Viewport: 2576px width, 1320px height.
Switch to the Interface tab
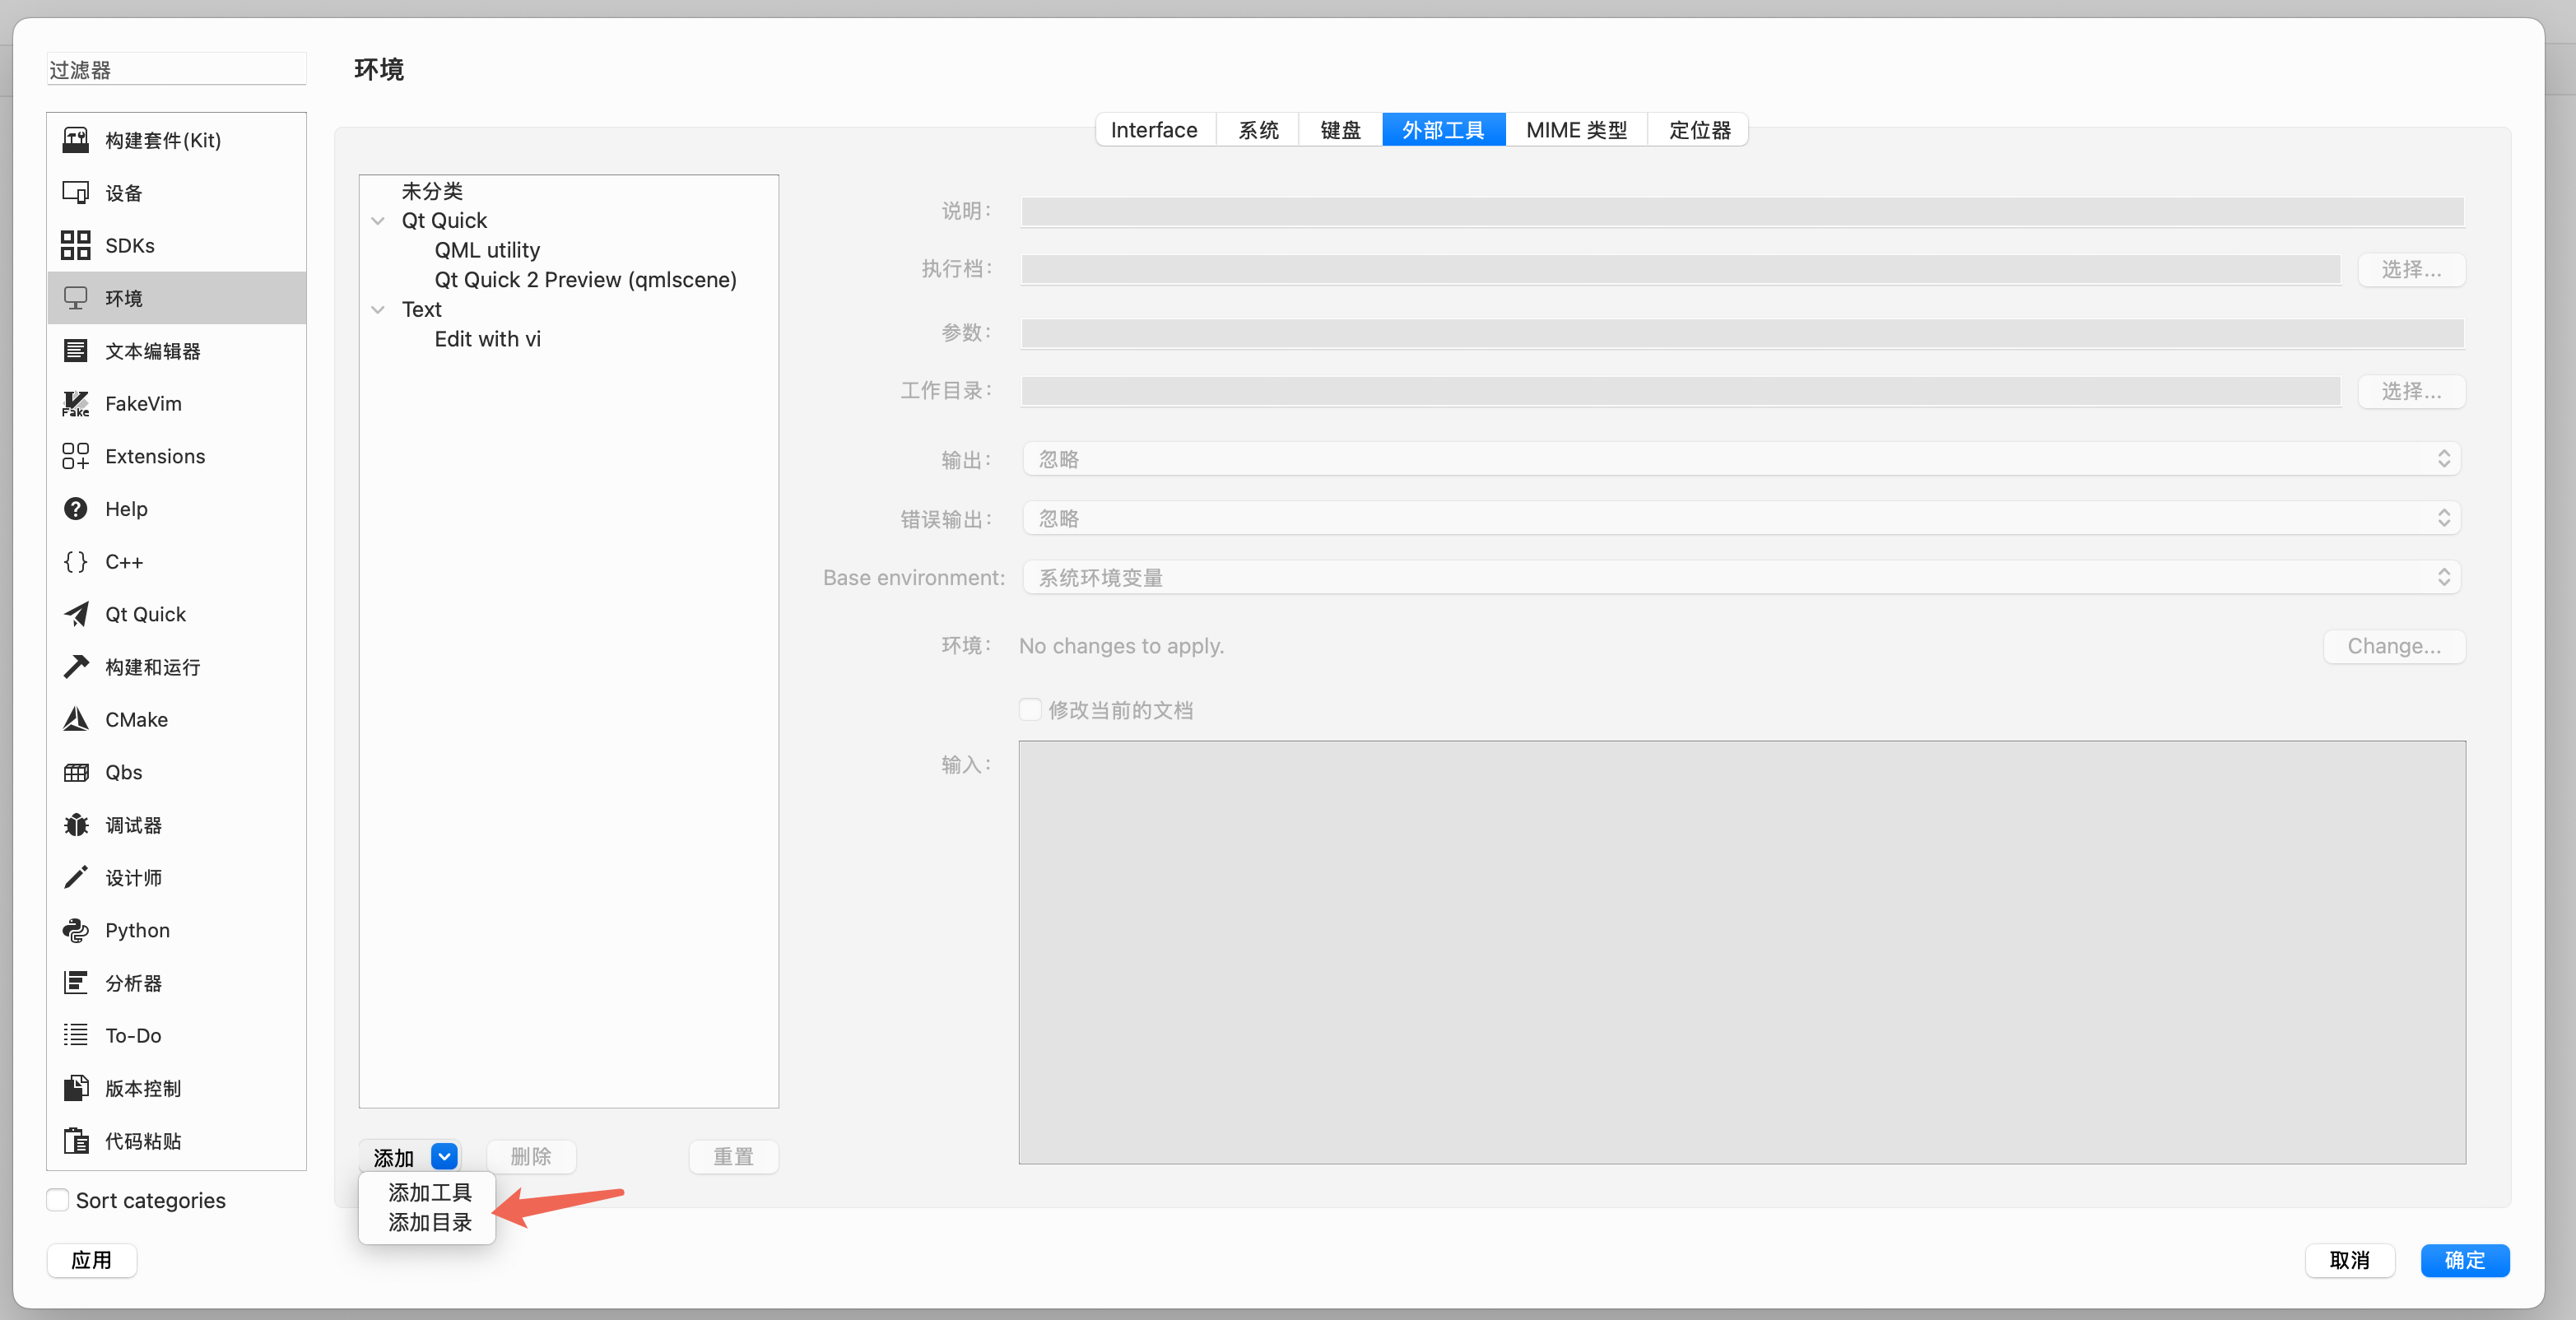[x=1154, y=130]
